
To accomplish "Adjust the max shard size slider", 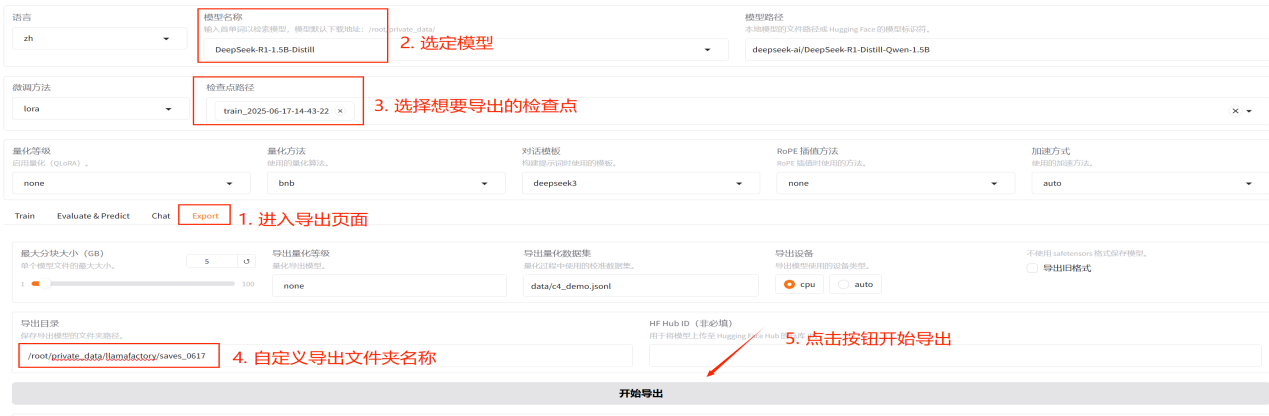I will tap(37, 284).
